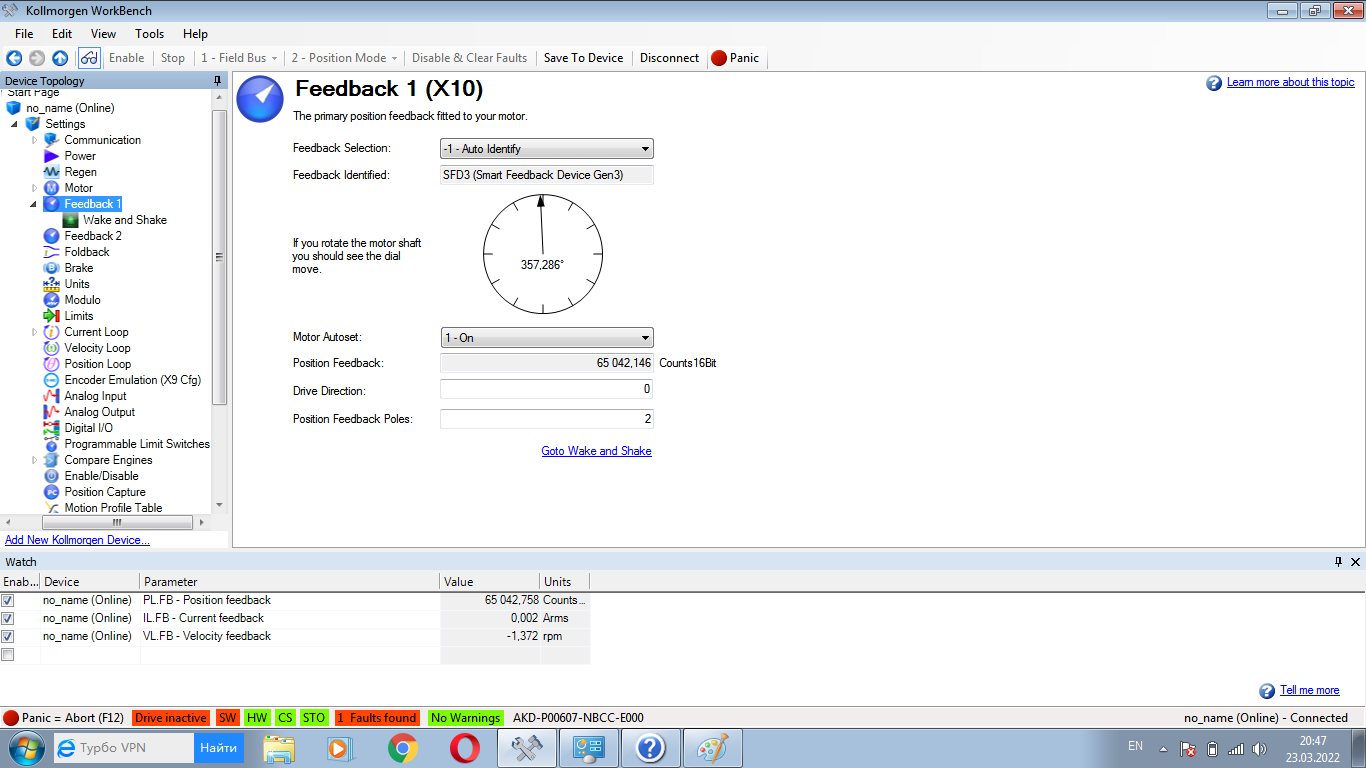Open Chrome from the taskbar

pyautogui.click(x=403, y=748)
